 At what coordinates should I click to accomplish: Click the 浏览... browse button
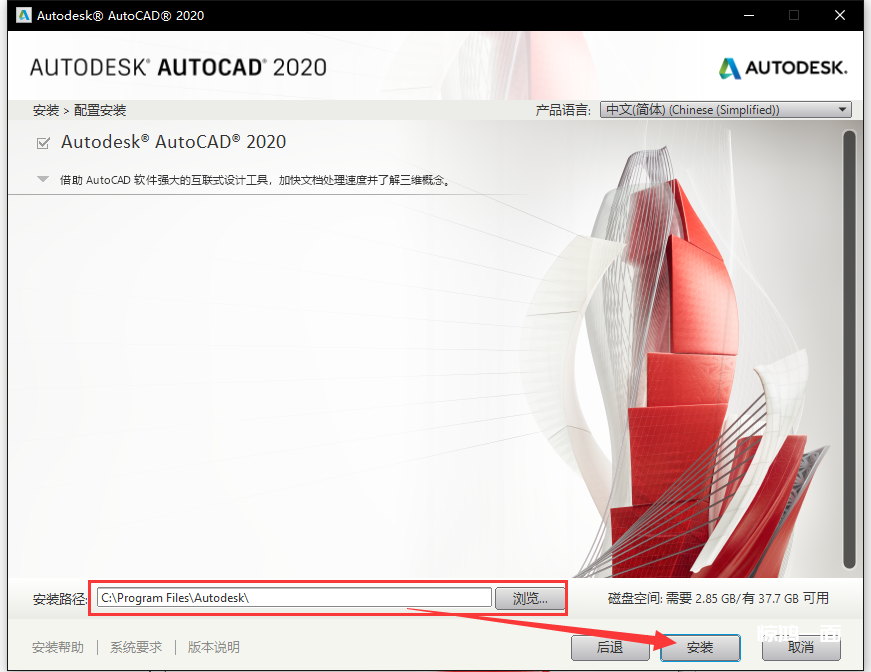tap(530, 598)
